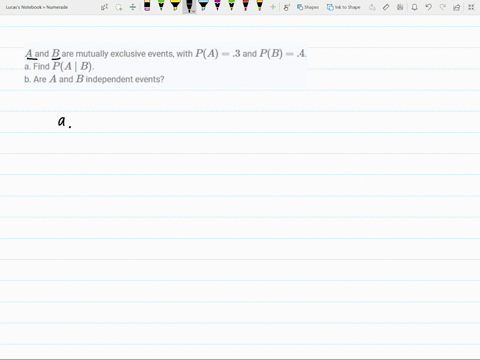Viewport: 480px width, 360px height.
Task: Click 'a. Find P(A | B)' line
Action: tap(59, 66)
